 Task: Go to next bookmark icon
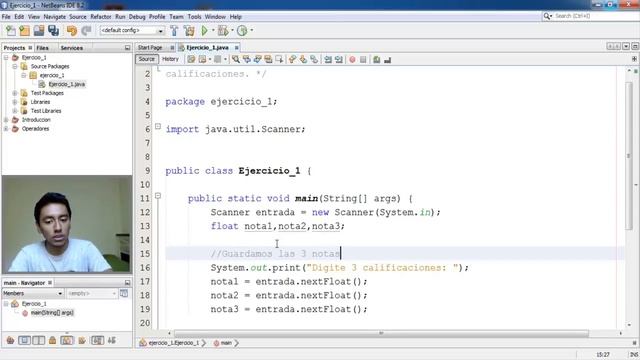(x=303, y=60)
